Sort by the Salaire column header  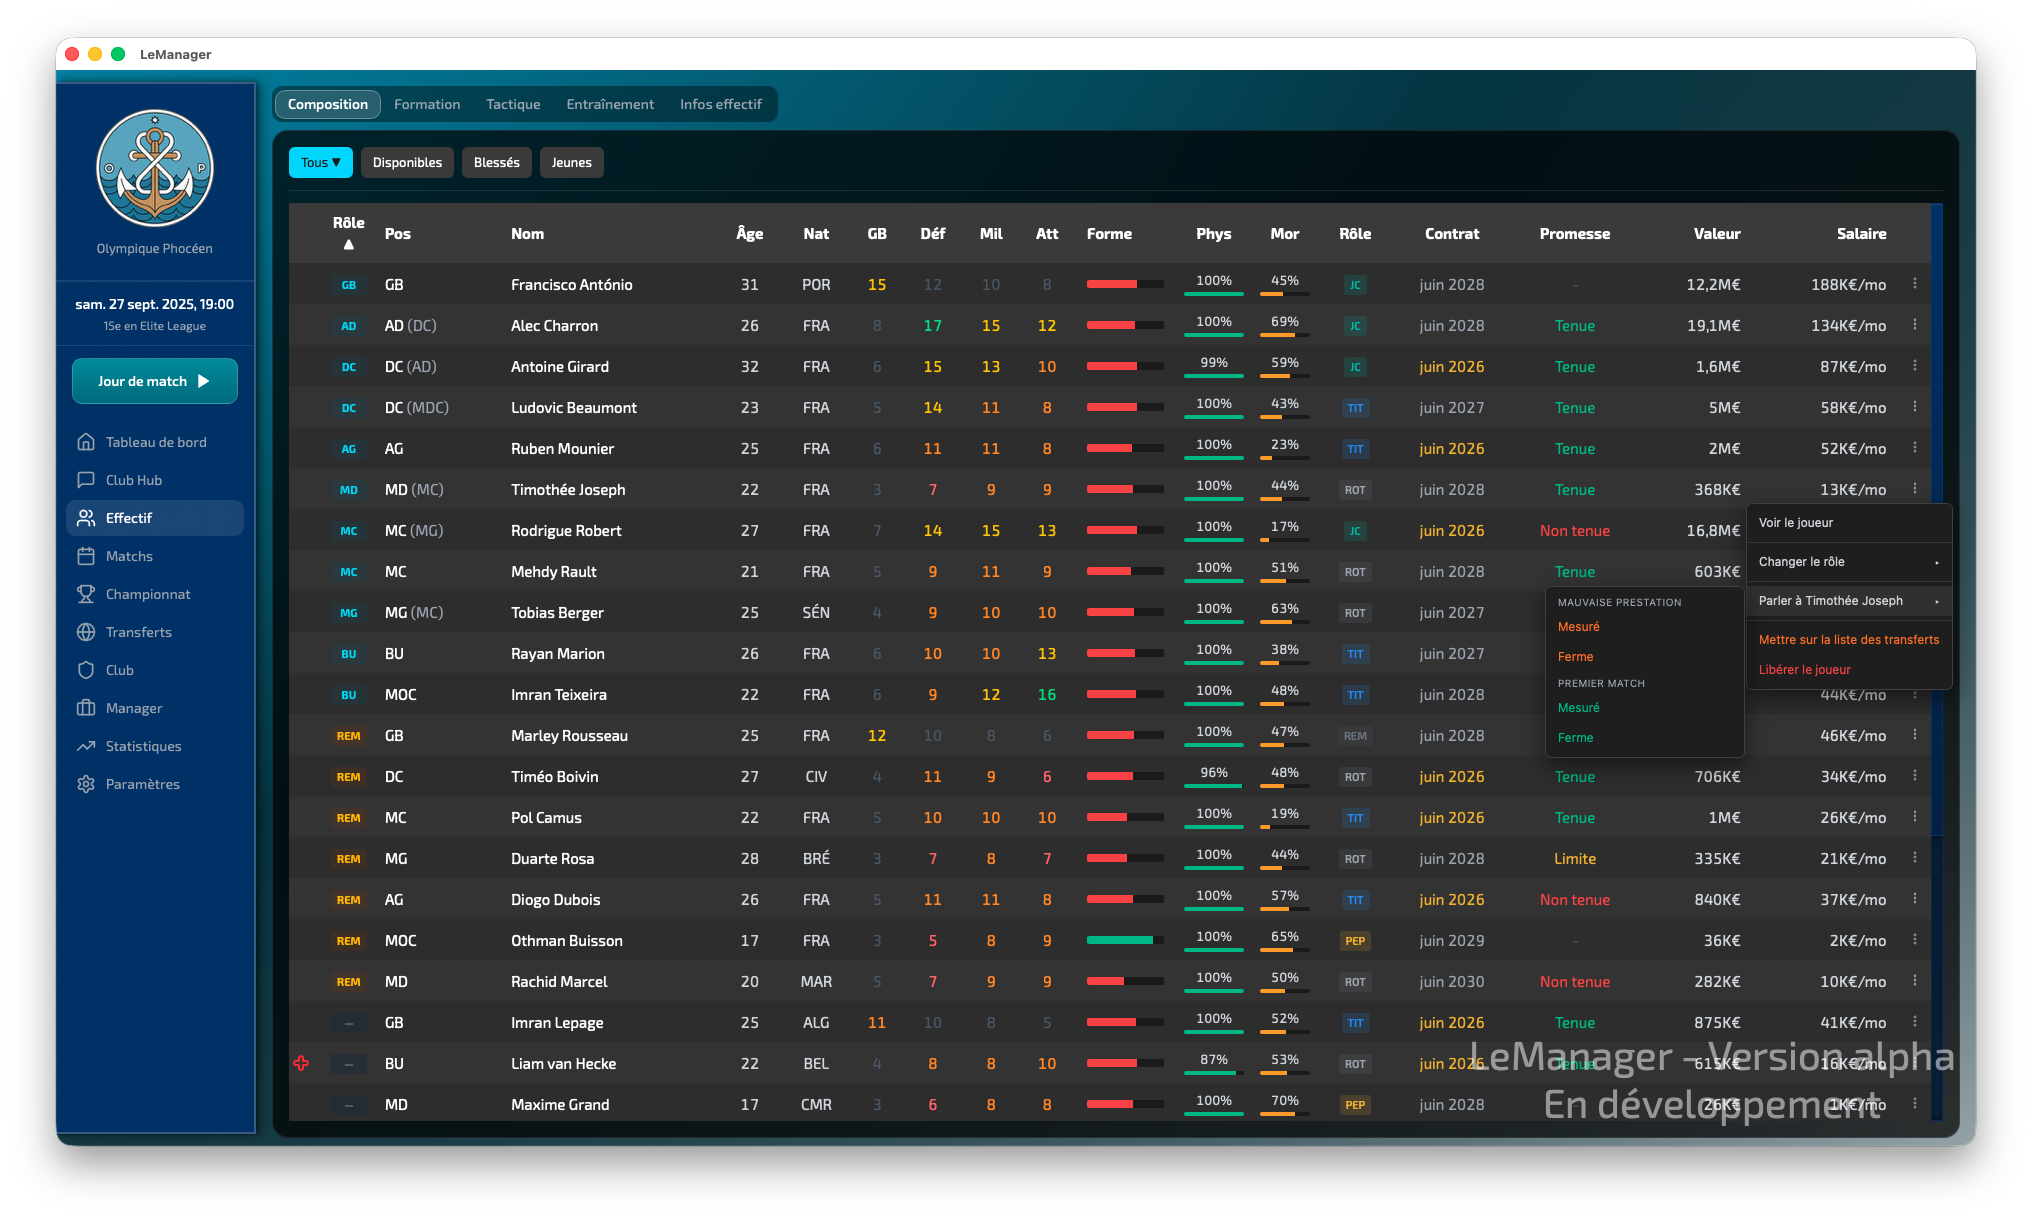click(x=1861, y=233)
